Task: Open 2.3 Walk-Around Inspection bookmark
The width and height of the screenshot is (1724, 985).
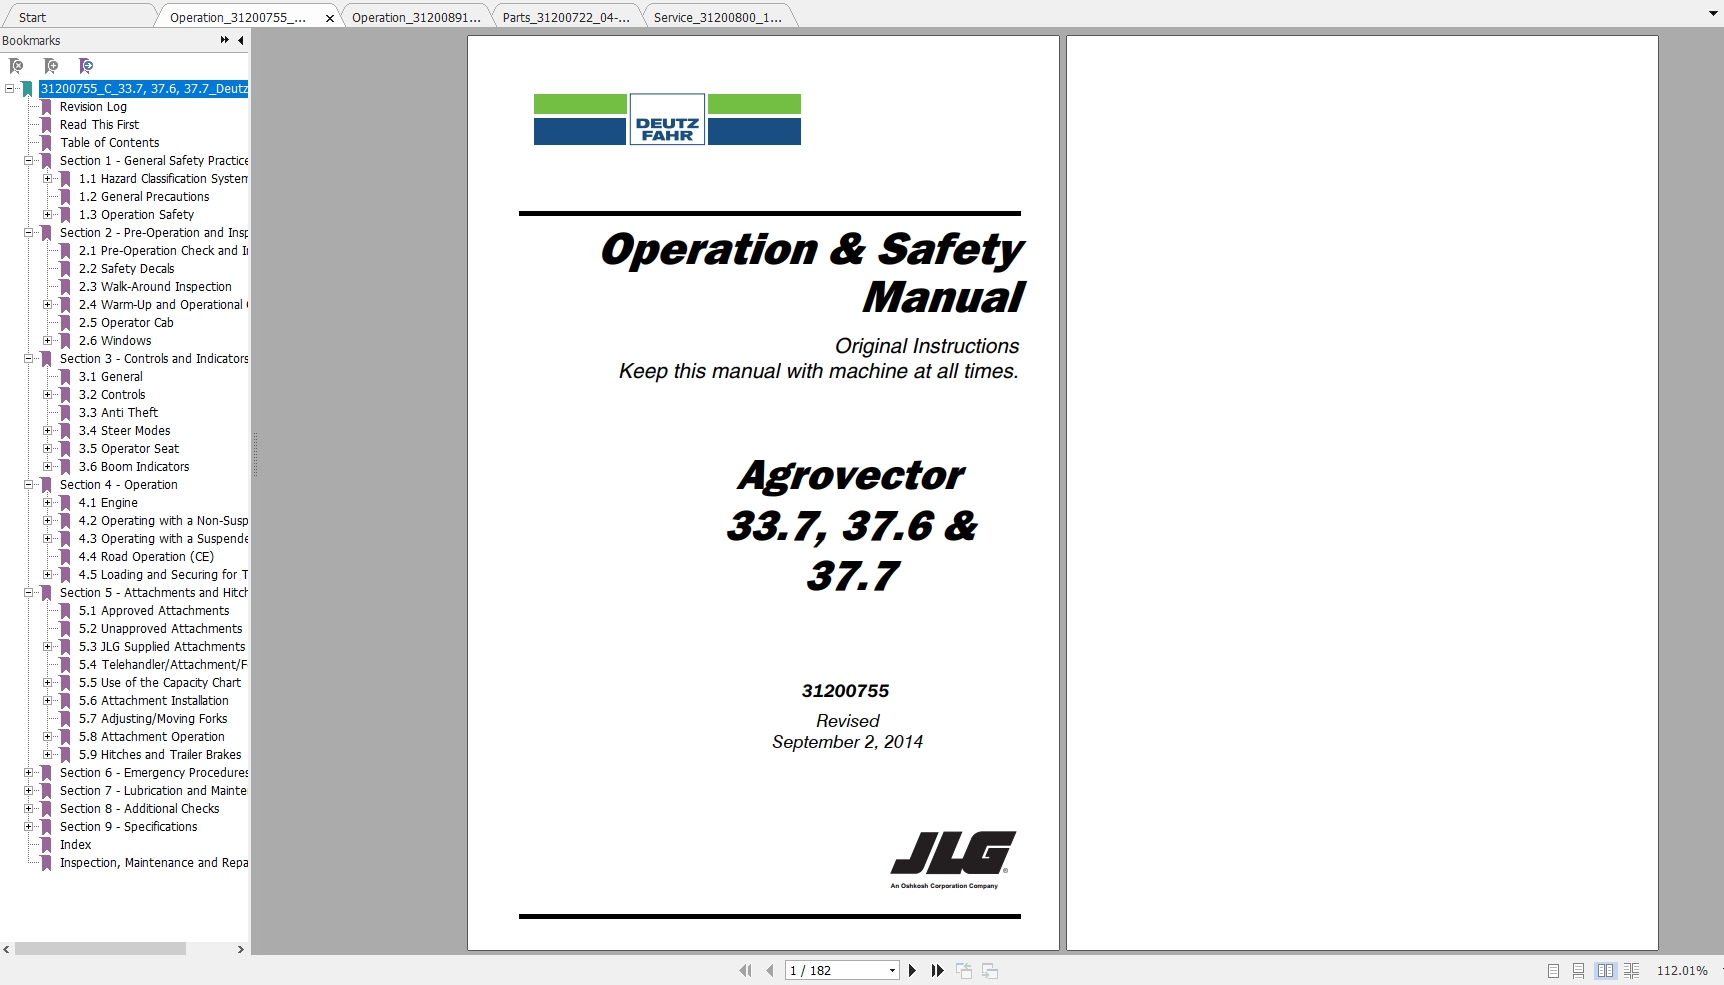Action: (x=155, y=286)
